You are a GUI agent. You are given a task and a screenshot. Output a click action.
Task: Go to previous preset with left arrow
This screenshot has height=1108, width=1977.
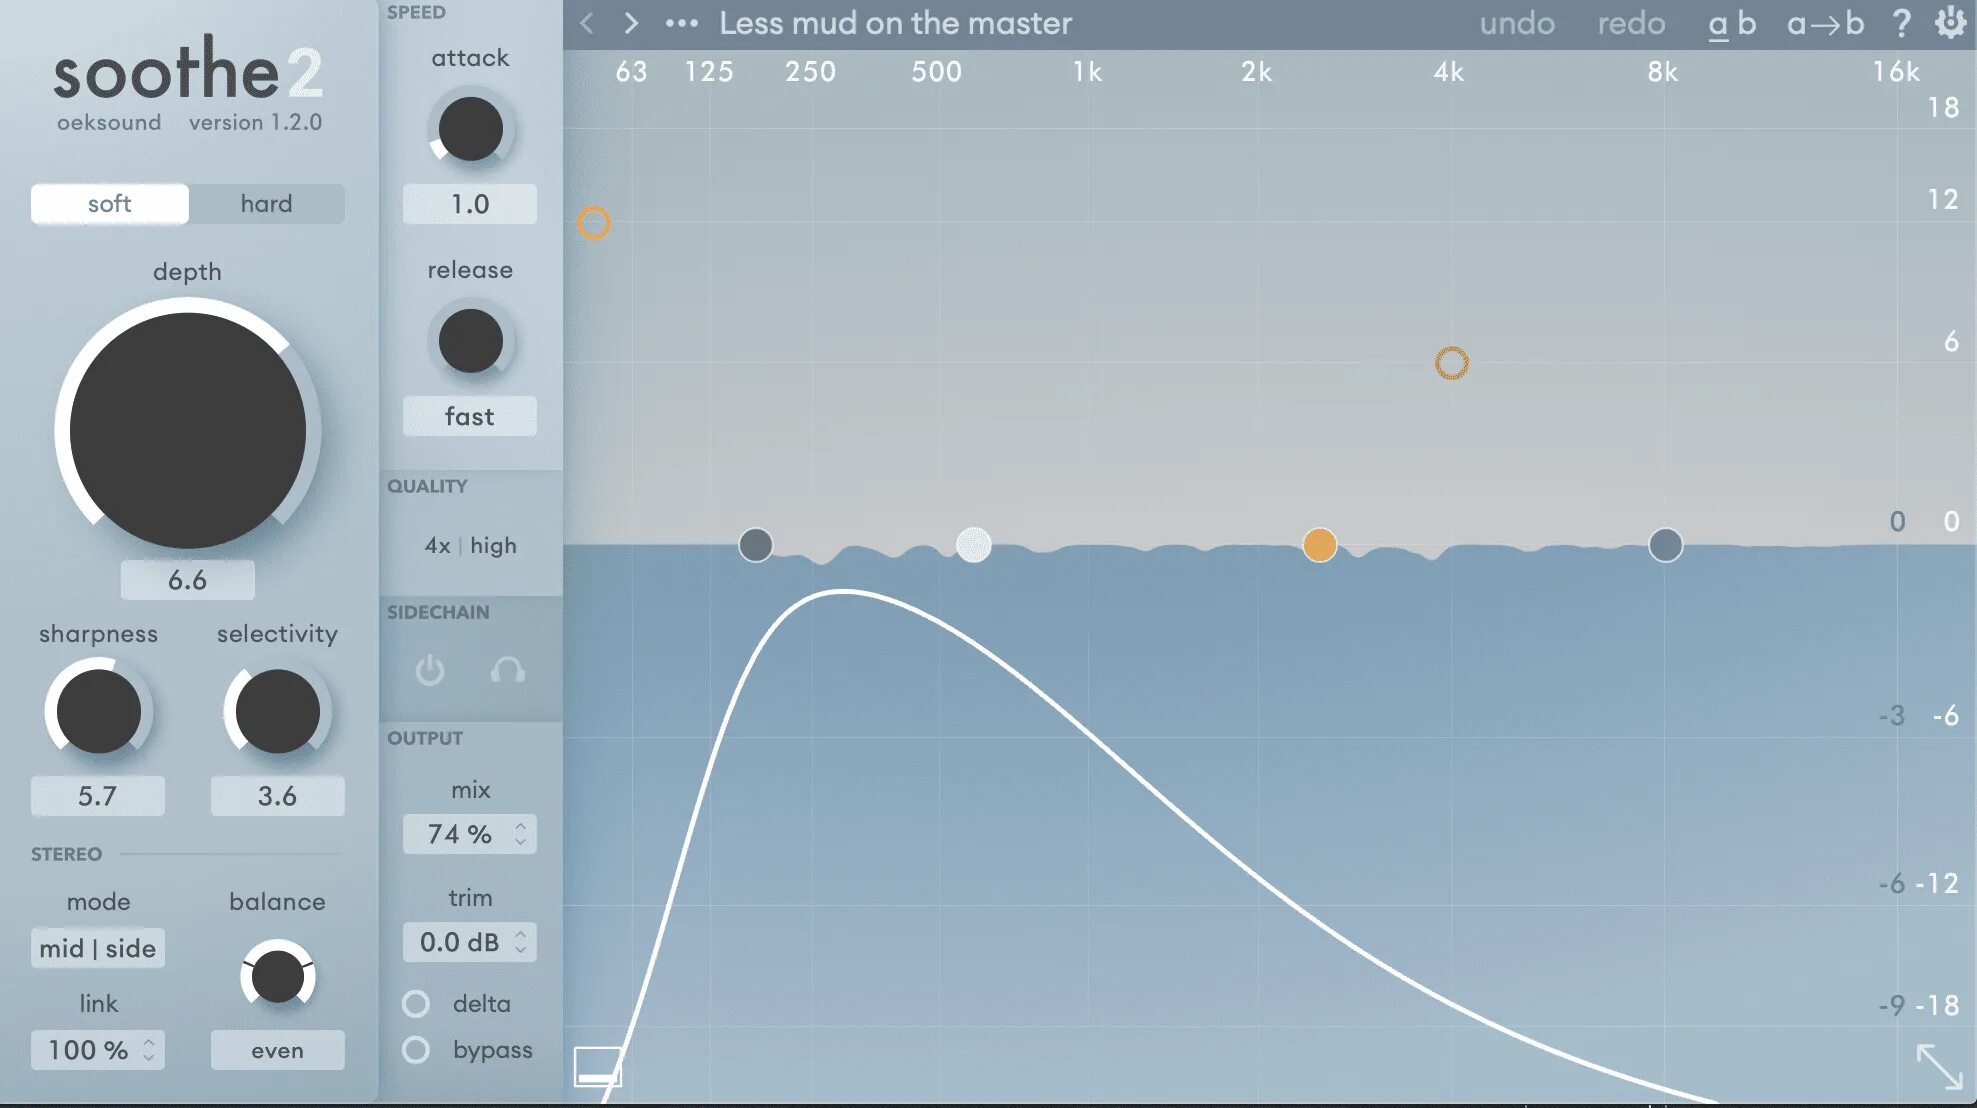pos(585,22)
